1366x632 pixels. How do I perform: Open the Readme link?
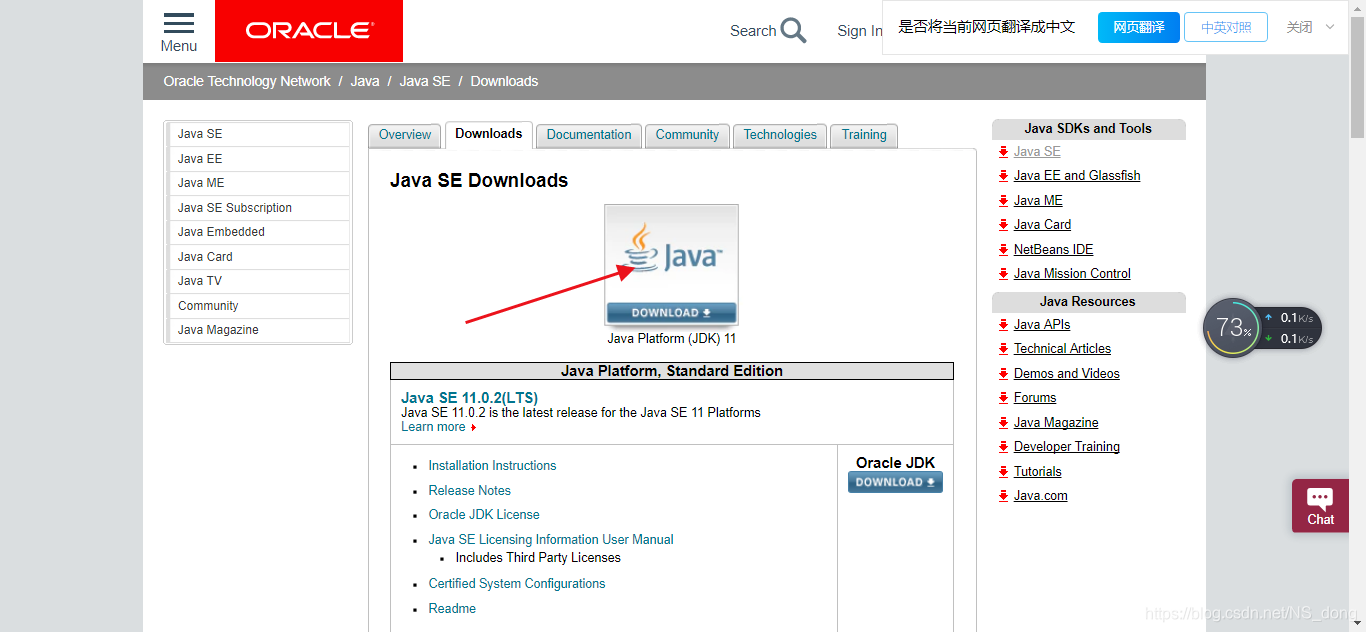click(452, 609)
